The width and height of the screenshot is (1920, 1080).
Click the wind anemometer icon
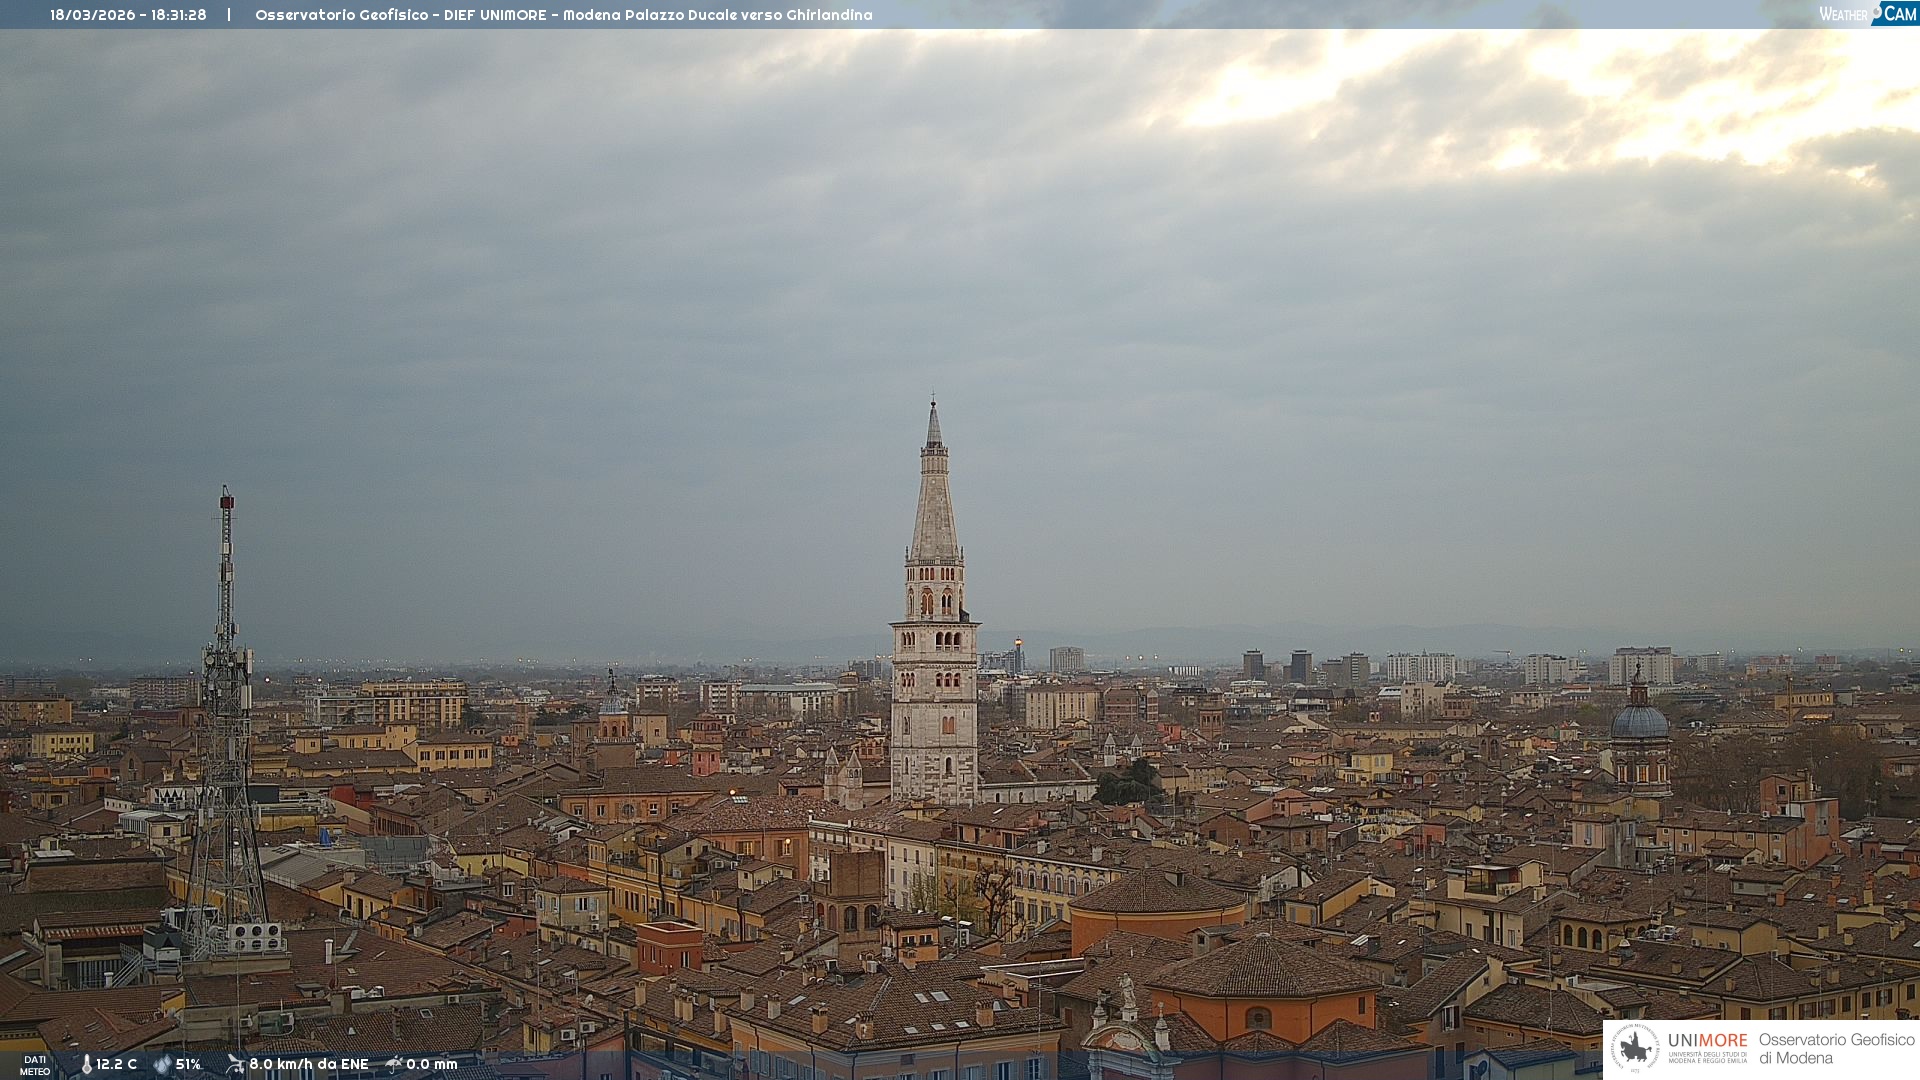tap(235, 1064)
